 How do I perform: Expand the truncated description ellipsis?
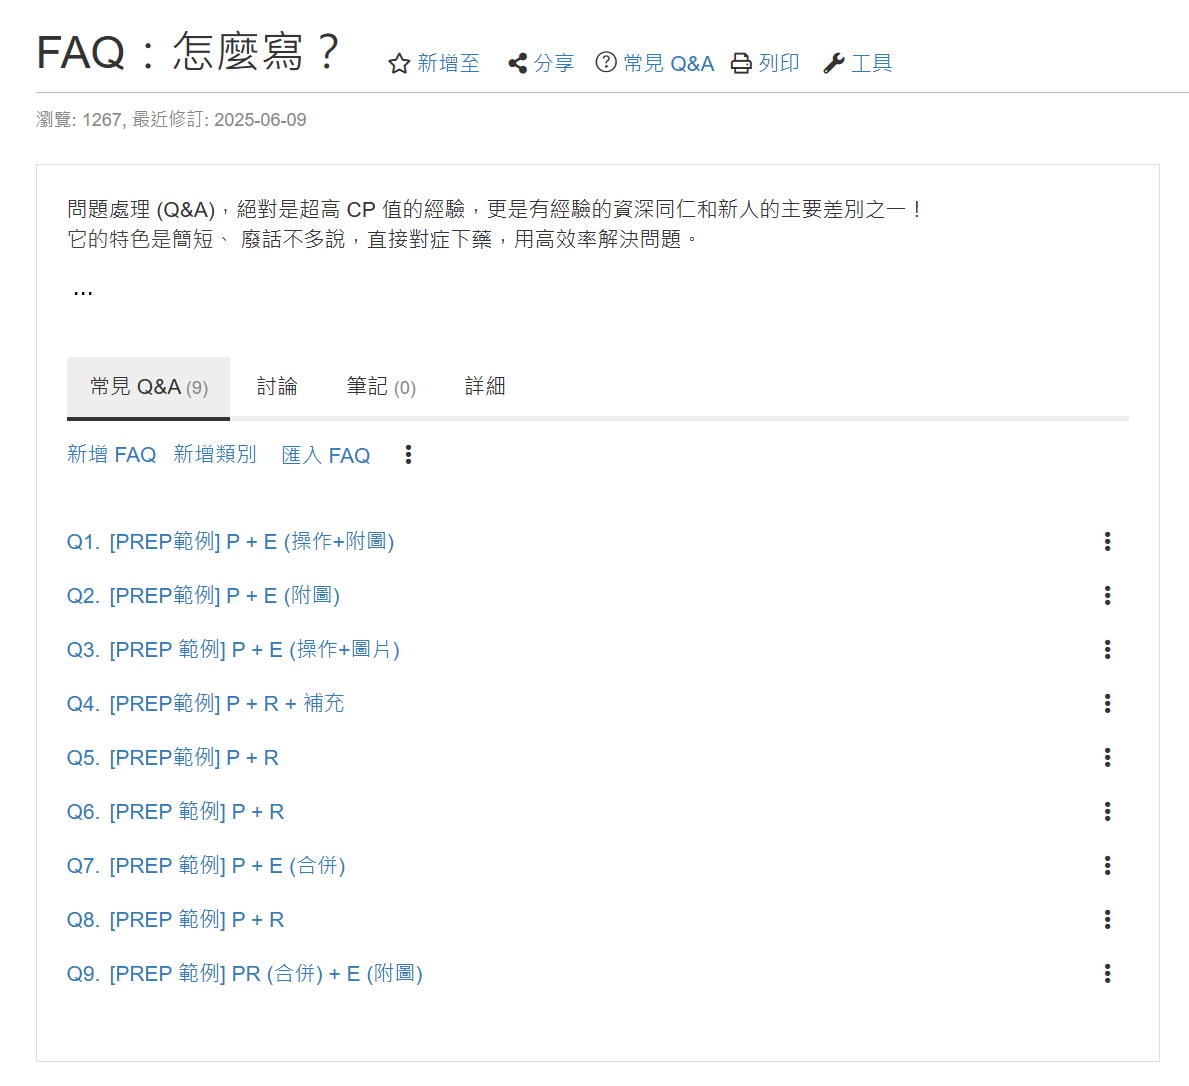click(83, 293)
